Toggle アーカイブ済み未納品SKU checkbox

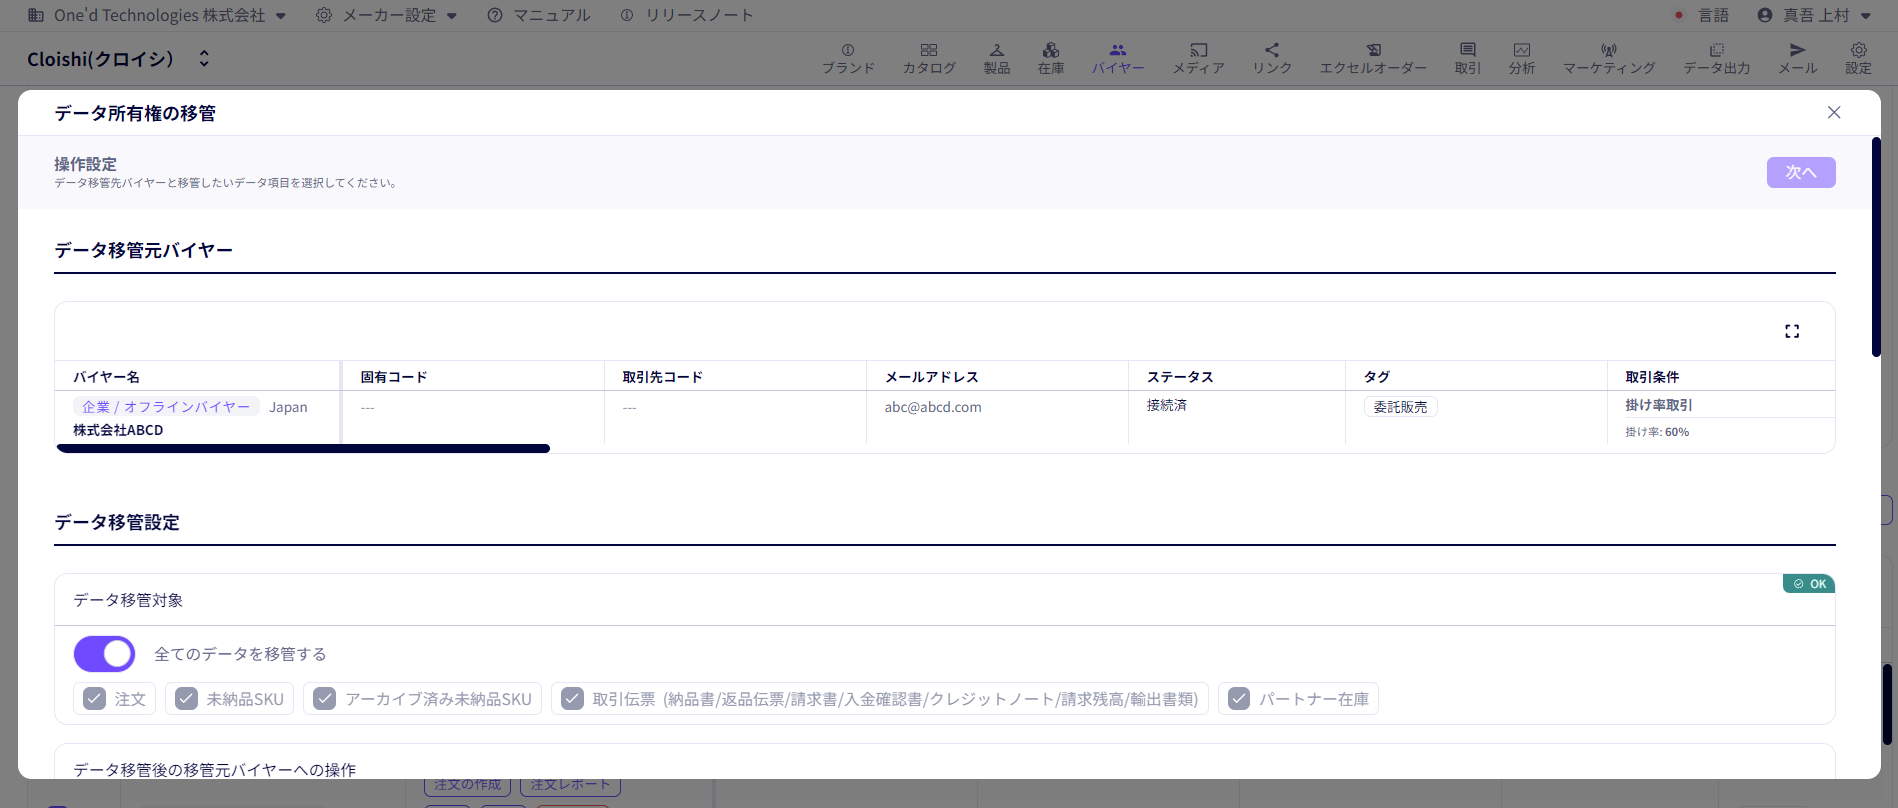click(324, 699)
